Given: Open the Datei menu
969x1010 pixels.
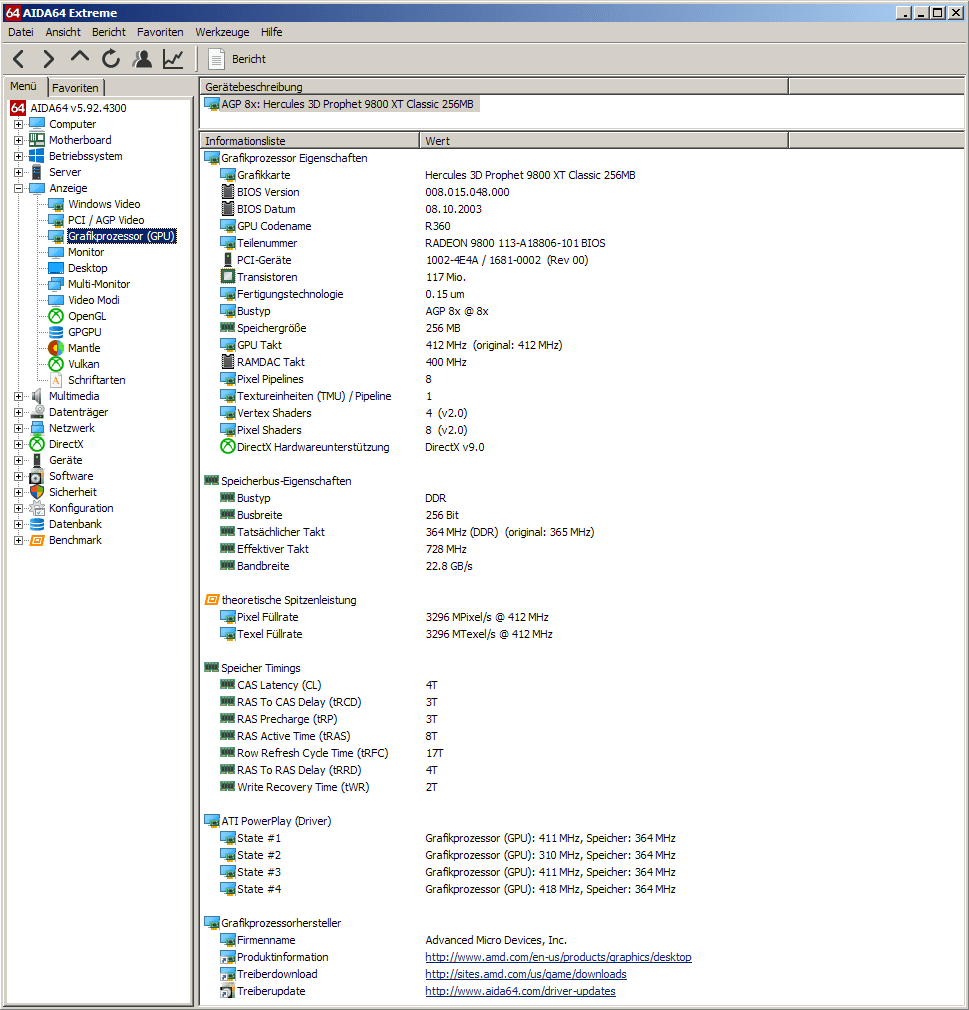Looking at the screenshot, I should [21, 32].
